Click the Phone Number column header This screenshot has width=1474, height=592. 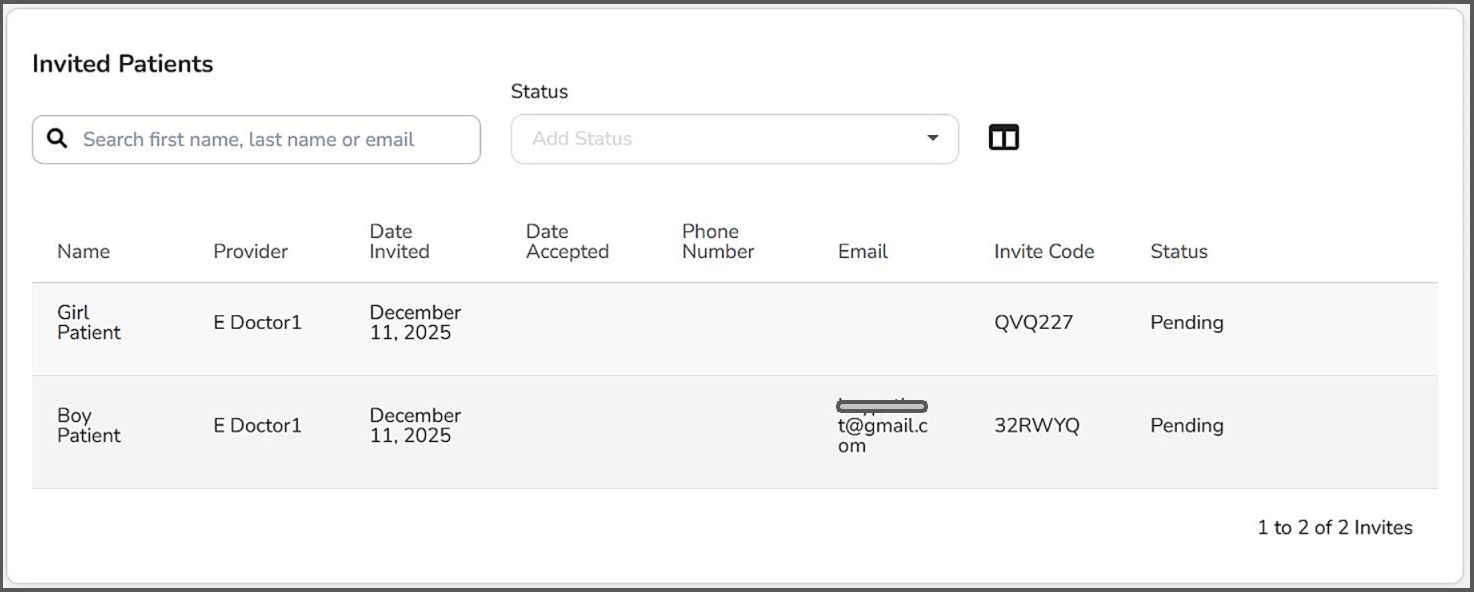click(x=717, y=242)
